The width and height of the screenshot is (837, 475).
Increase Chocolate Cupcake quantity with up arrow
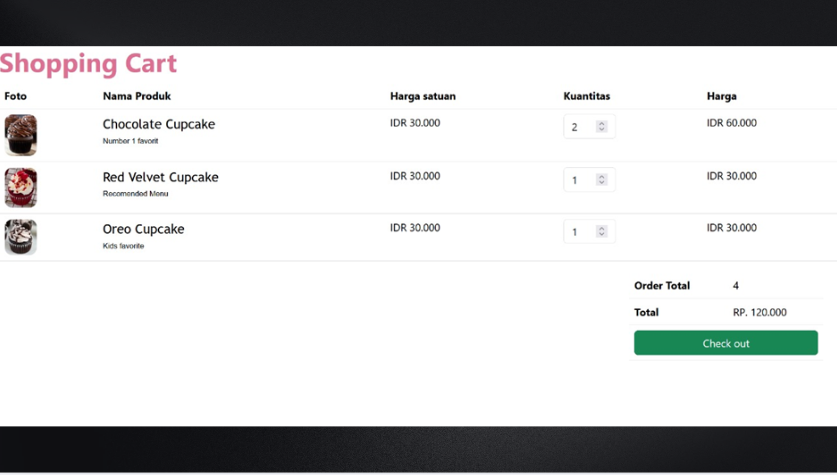[602, 124]
